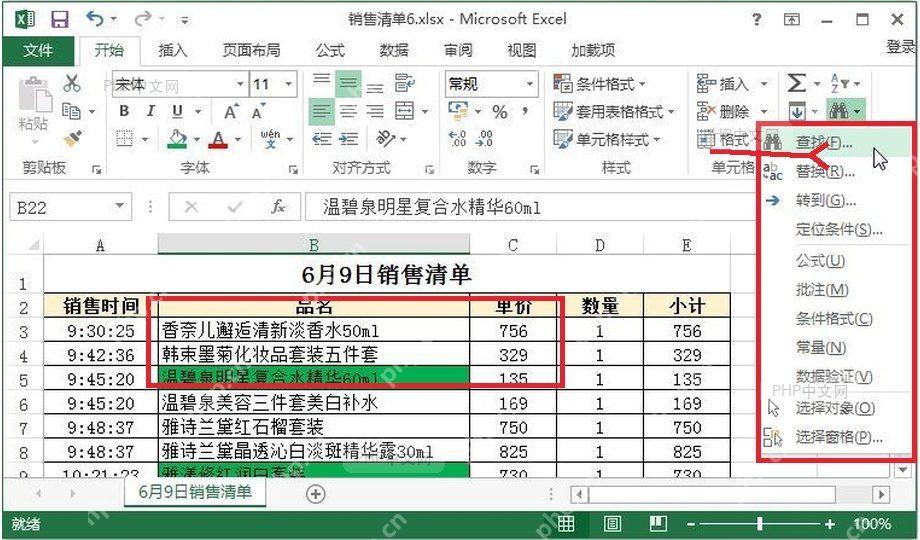The width and height of the screenshot is (920, 540).
Task: Open the number format dropdown (常规)
Action: [x=530, y=84]
